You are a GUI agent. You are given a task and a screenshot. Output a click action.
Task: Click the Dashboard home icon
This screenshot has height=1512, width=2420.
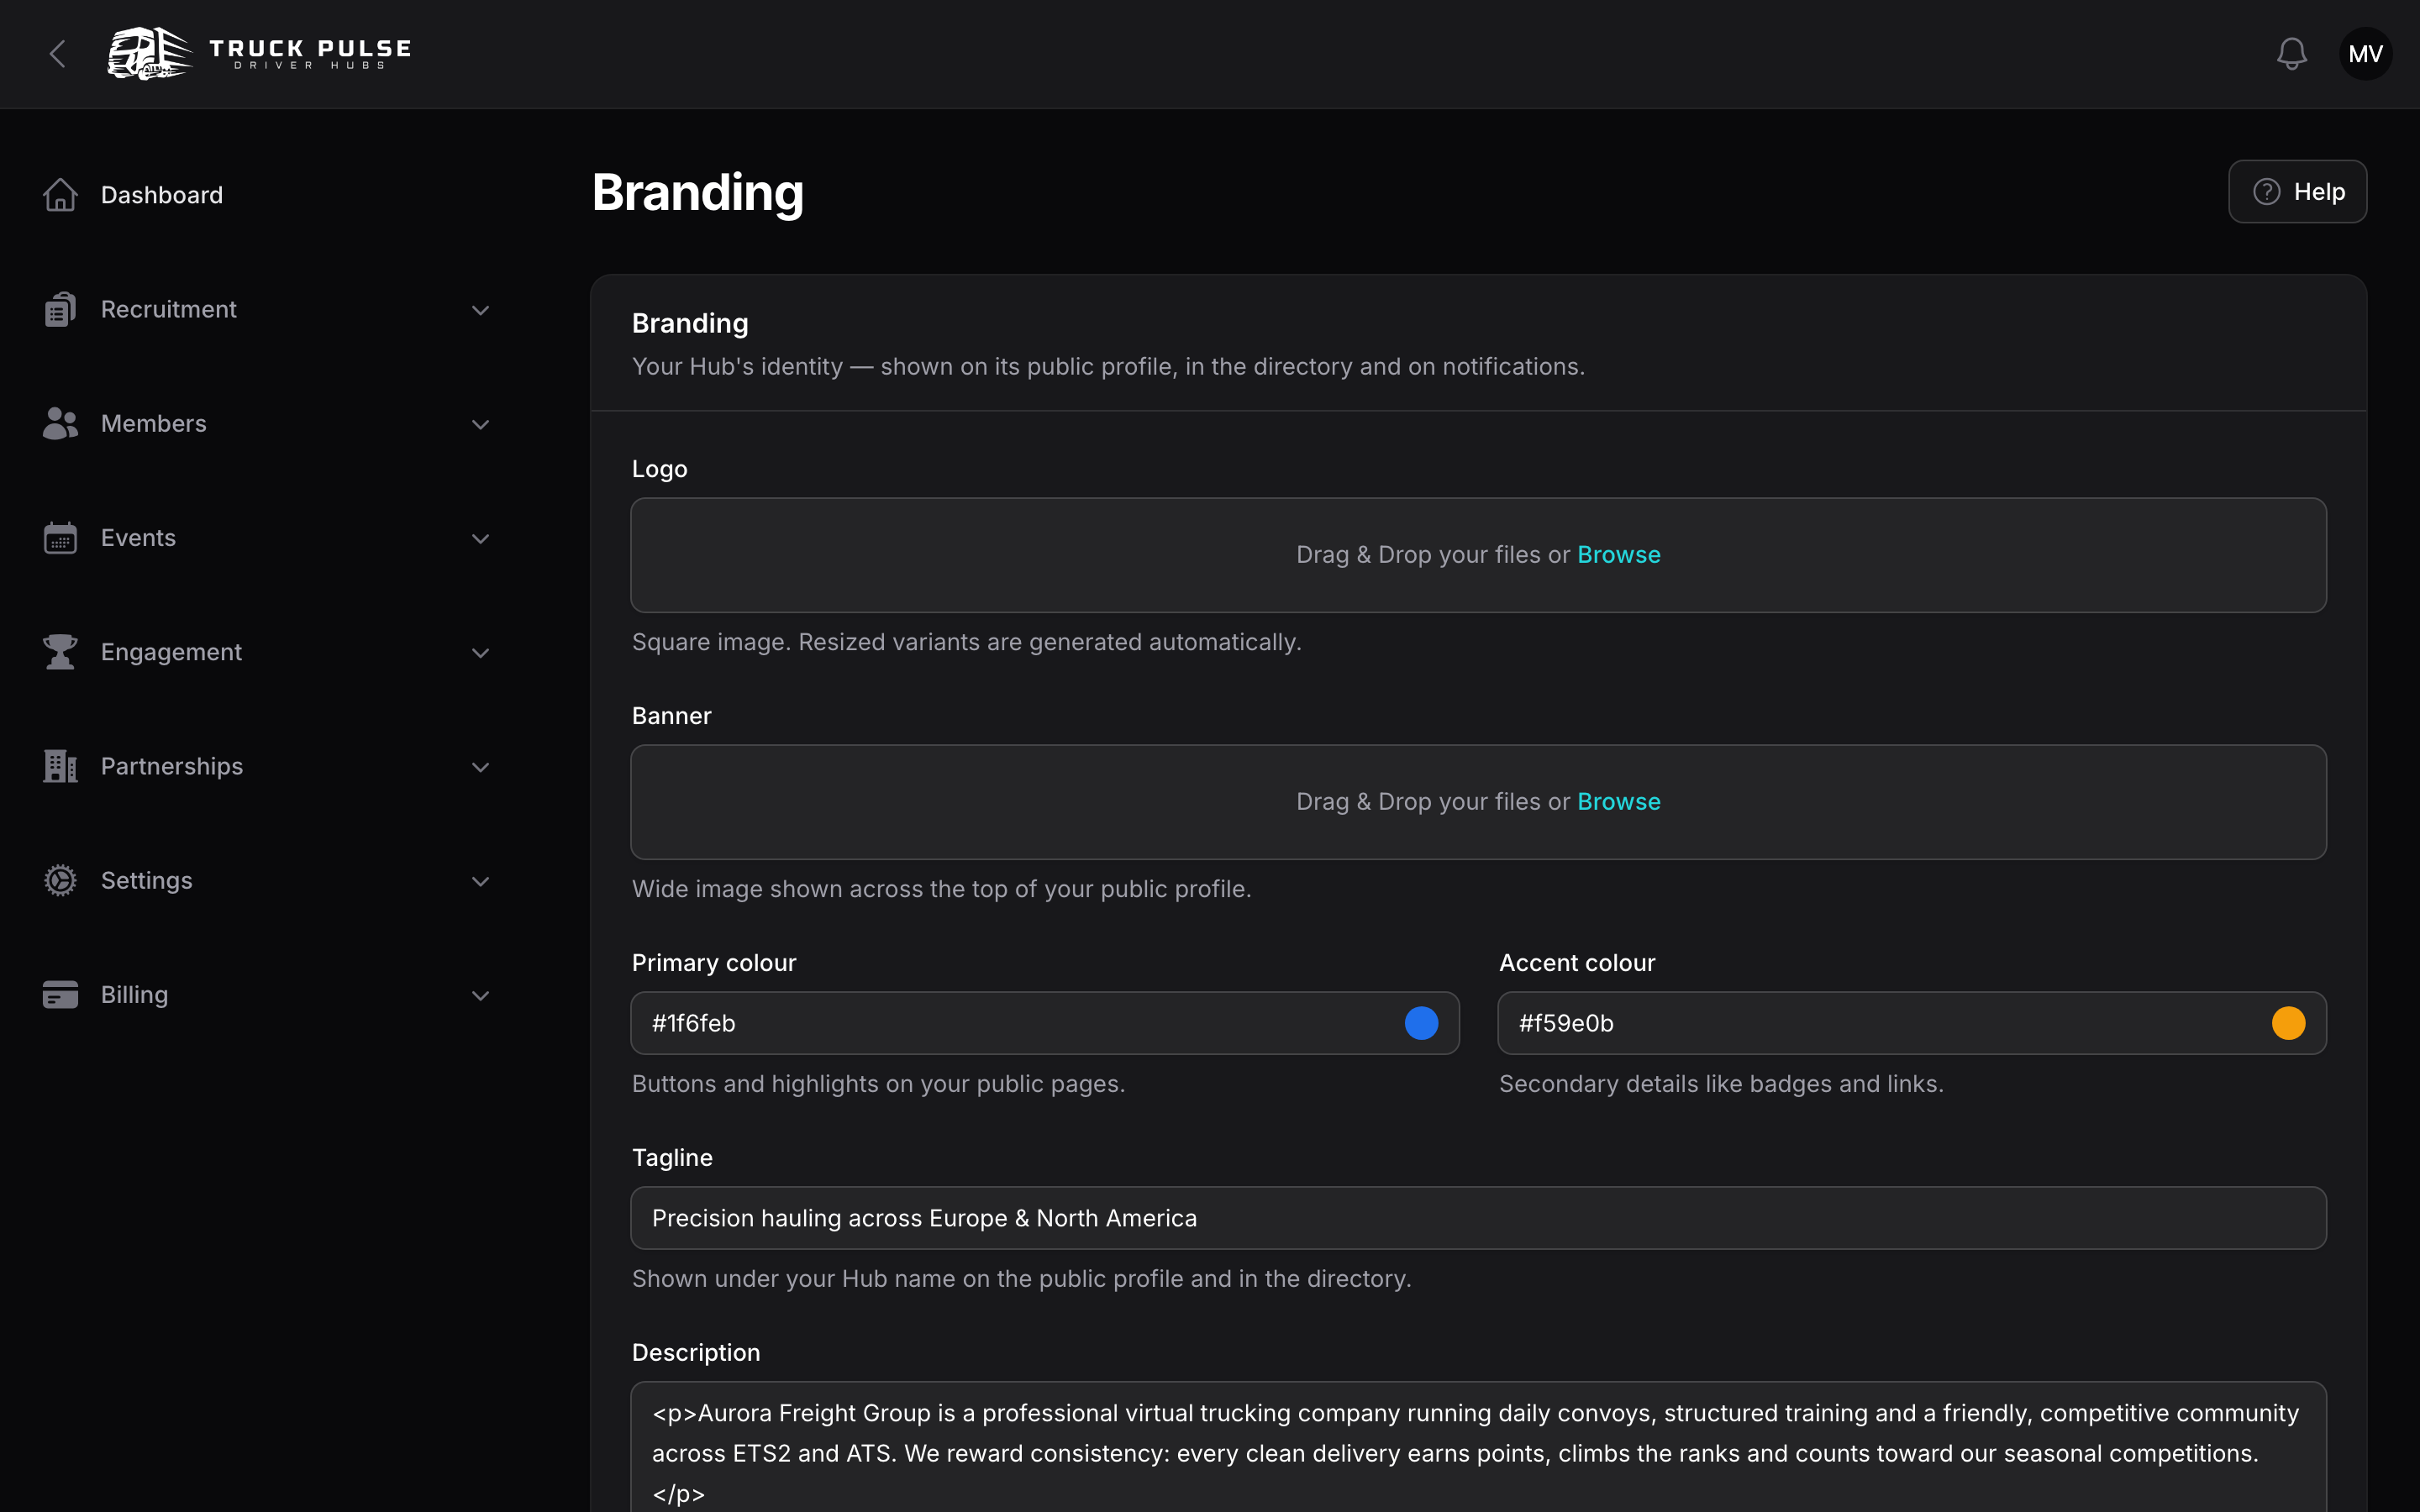coord(60,195)
